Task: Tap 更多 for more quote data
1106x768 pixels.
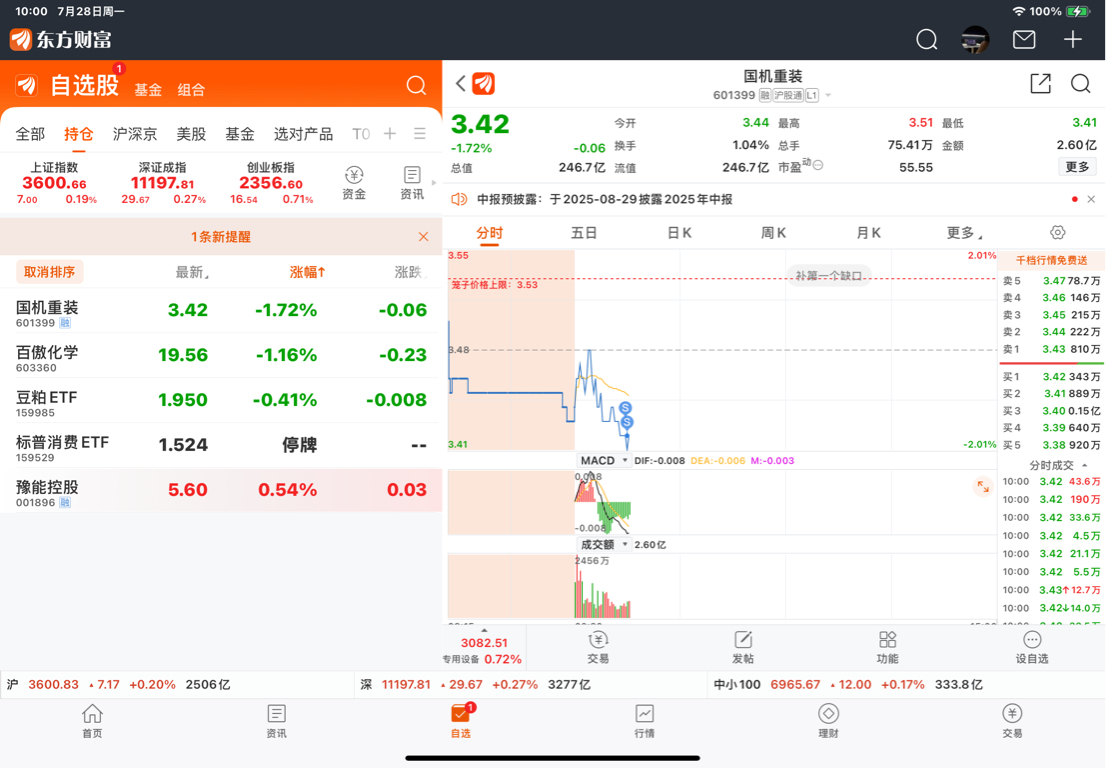Action: point(1077,167)
